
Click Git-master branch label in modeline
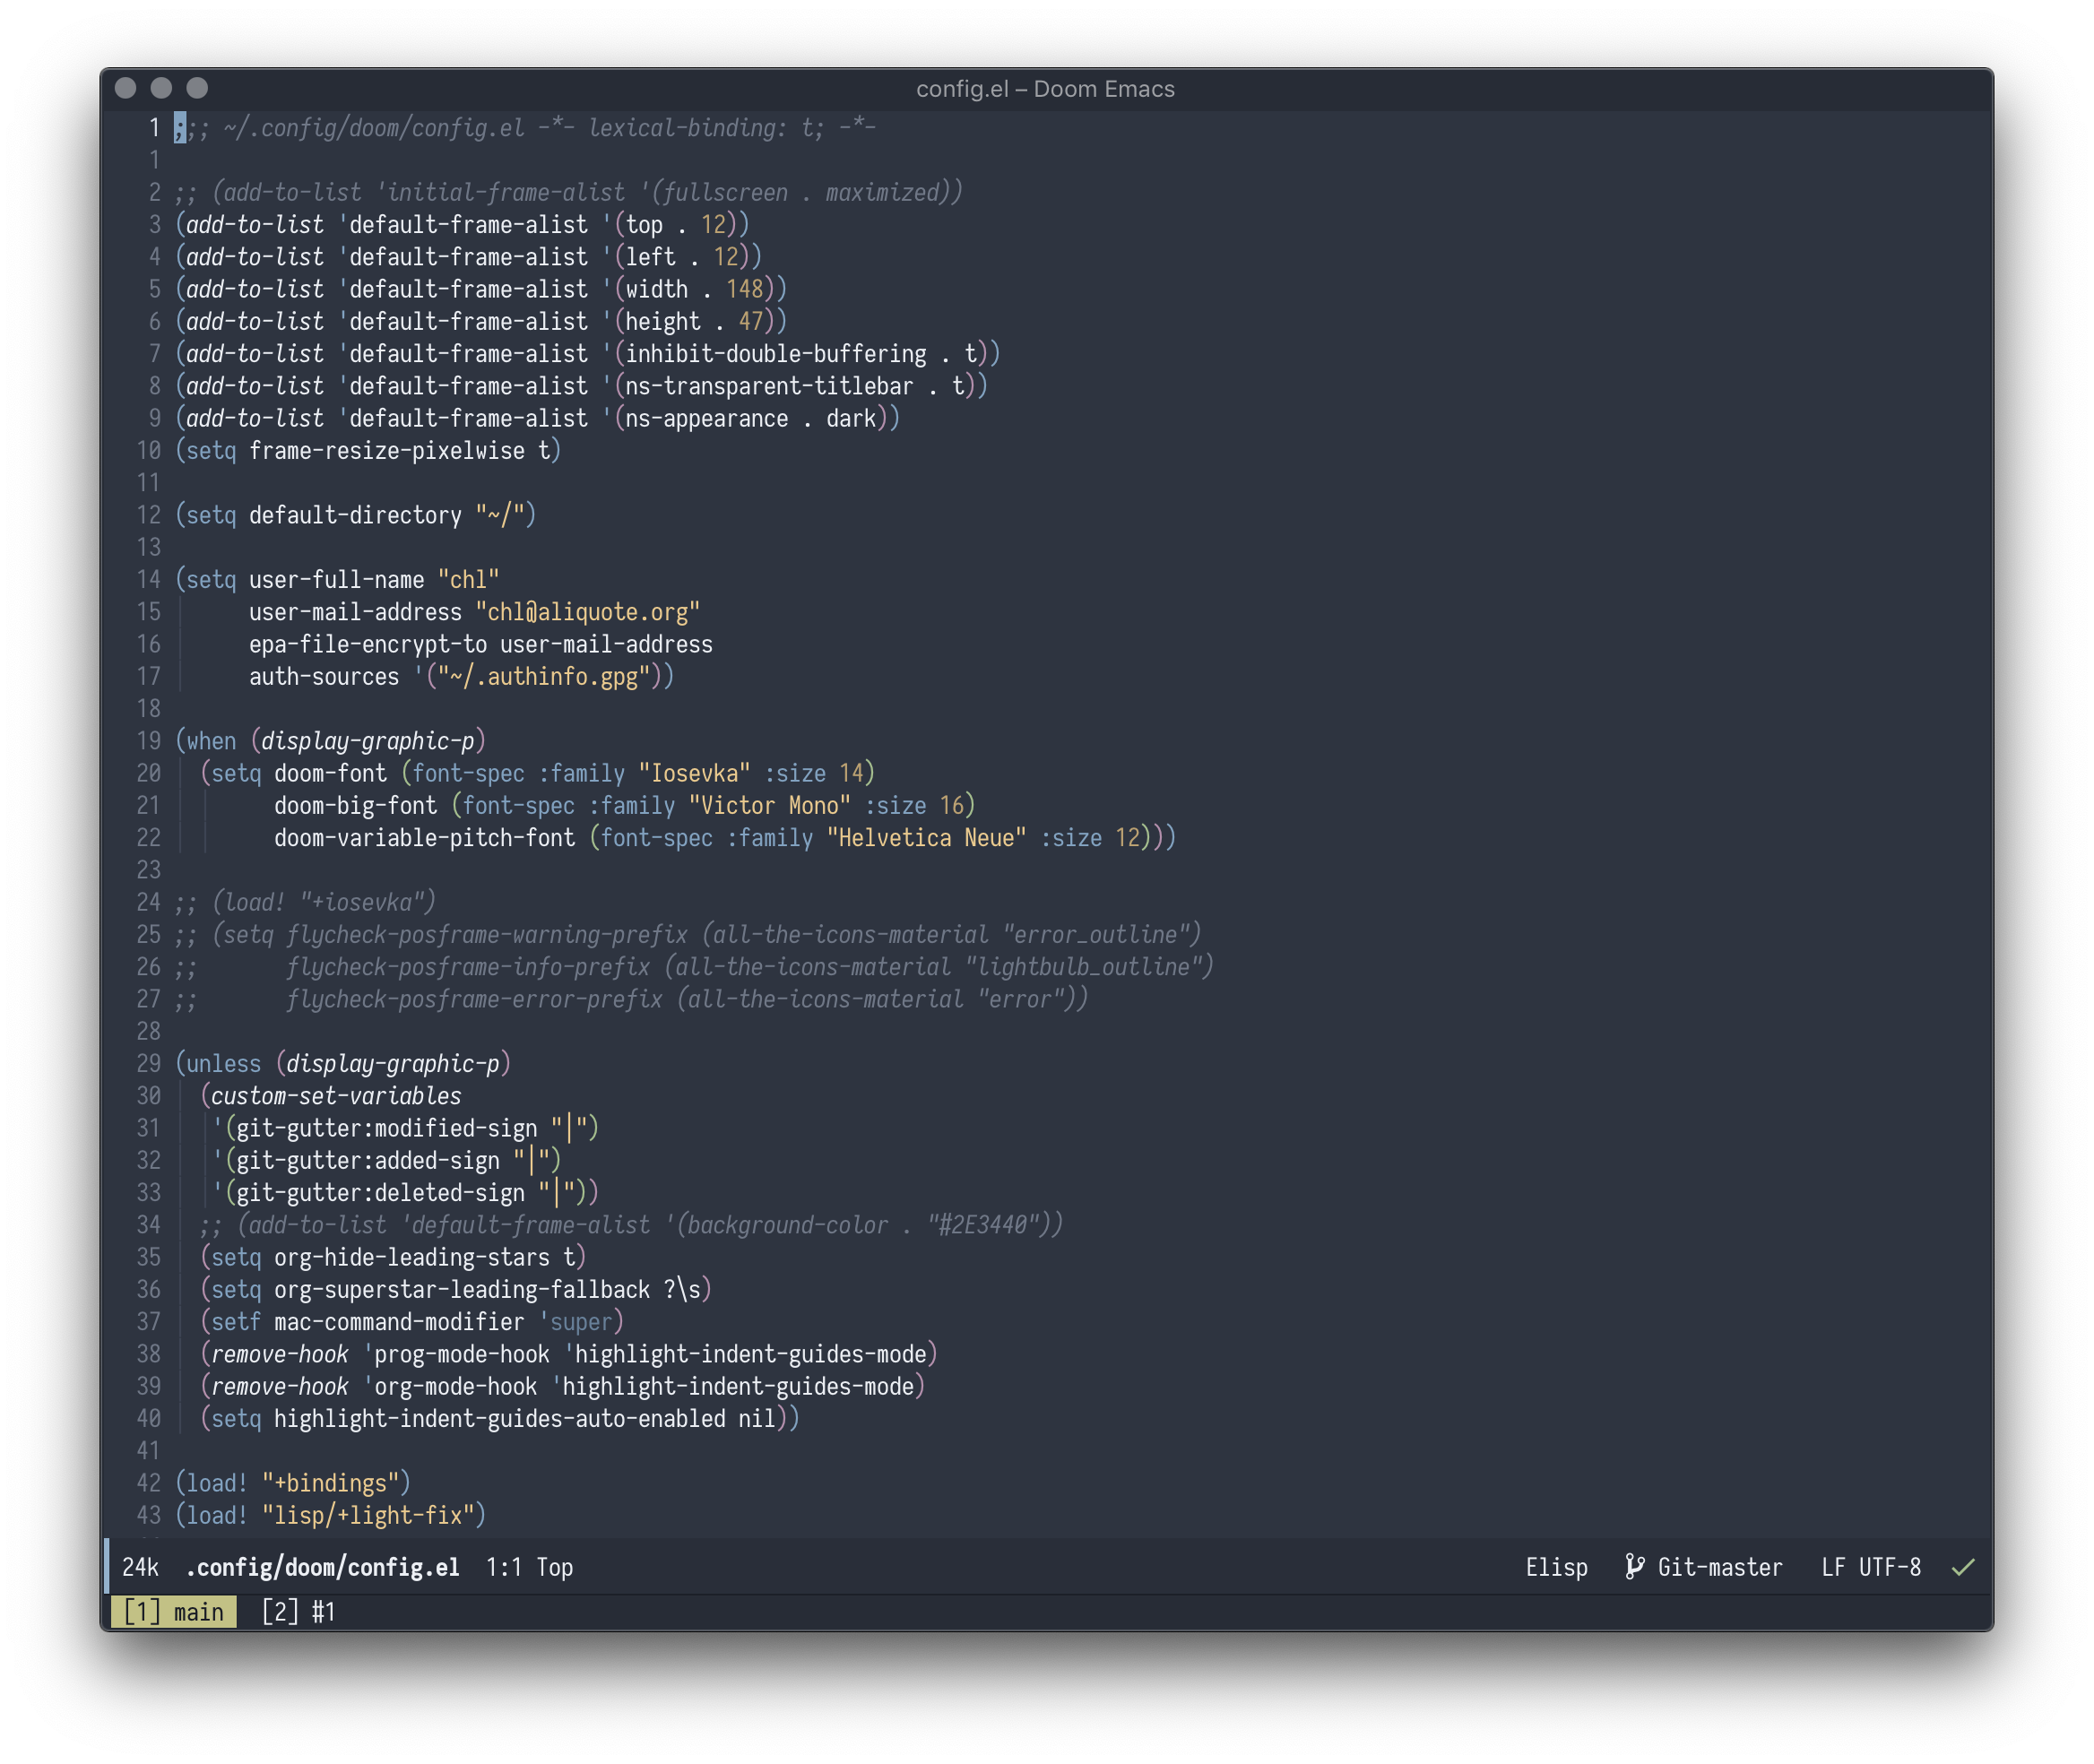pos(1719,1567)
